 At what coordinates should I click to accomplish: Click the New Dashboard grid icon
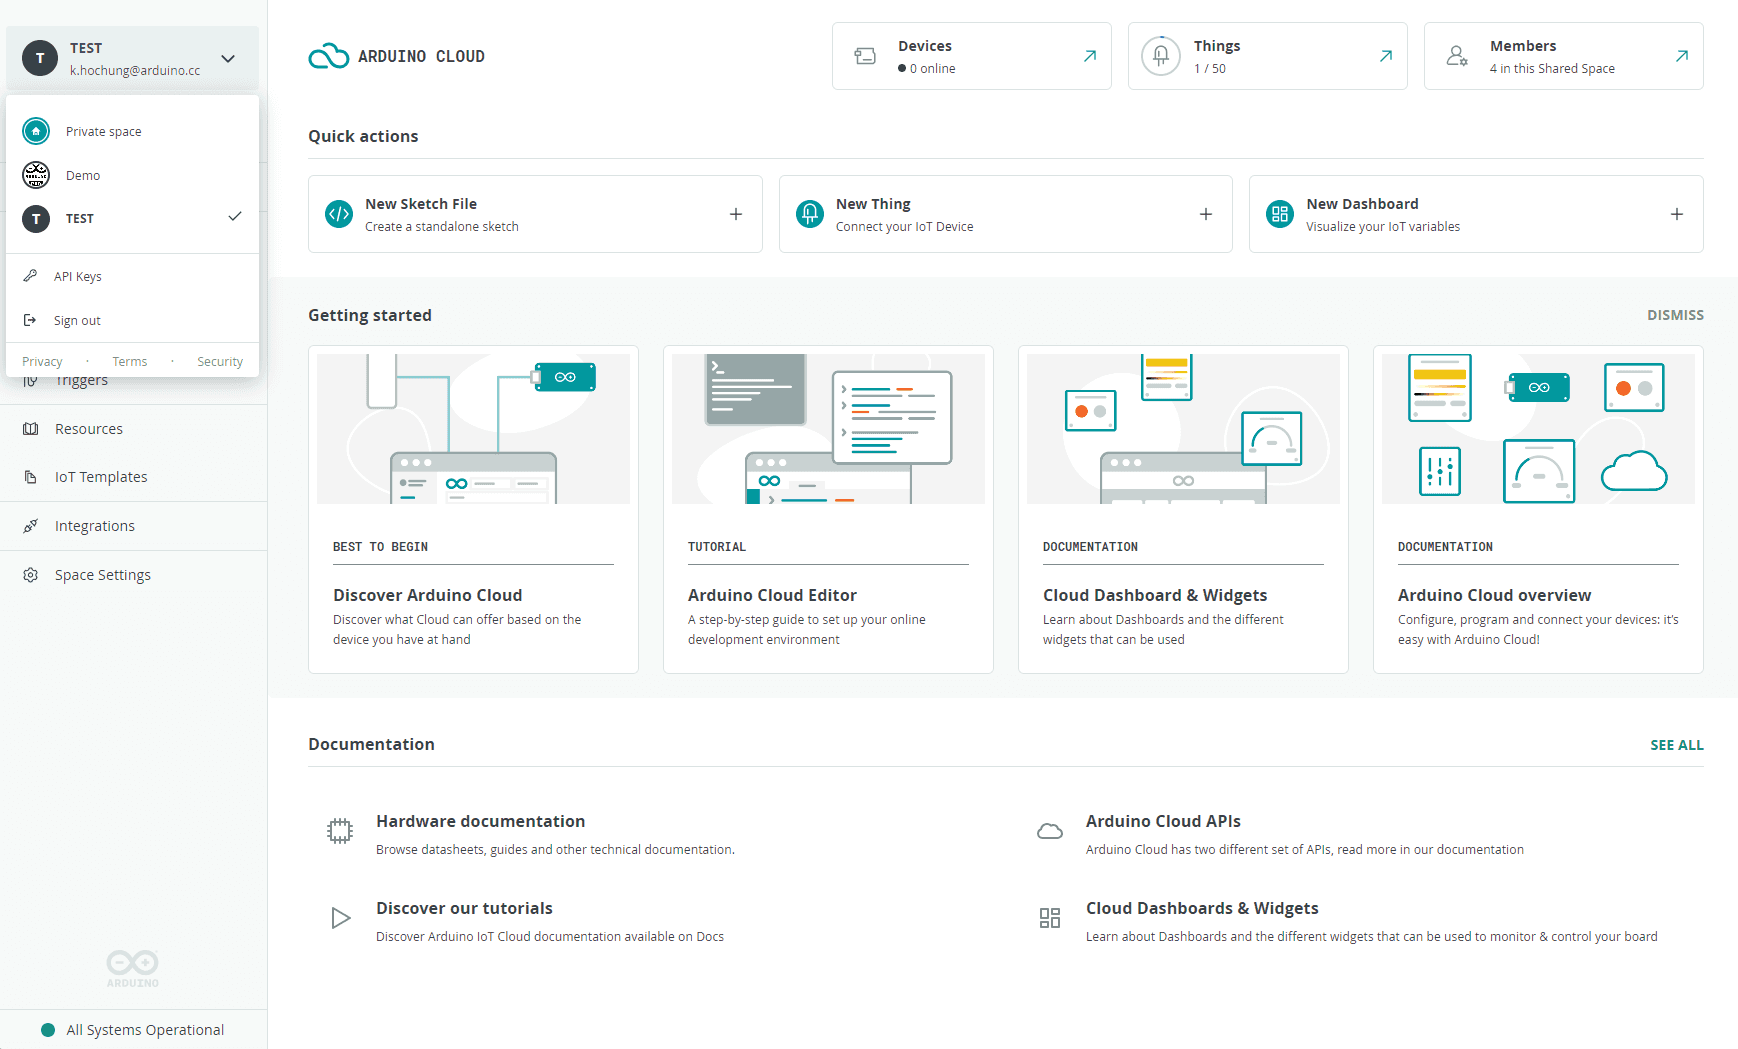click(1279, 214)
